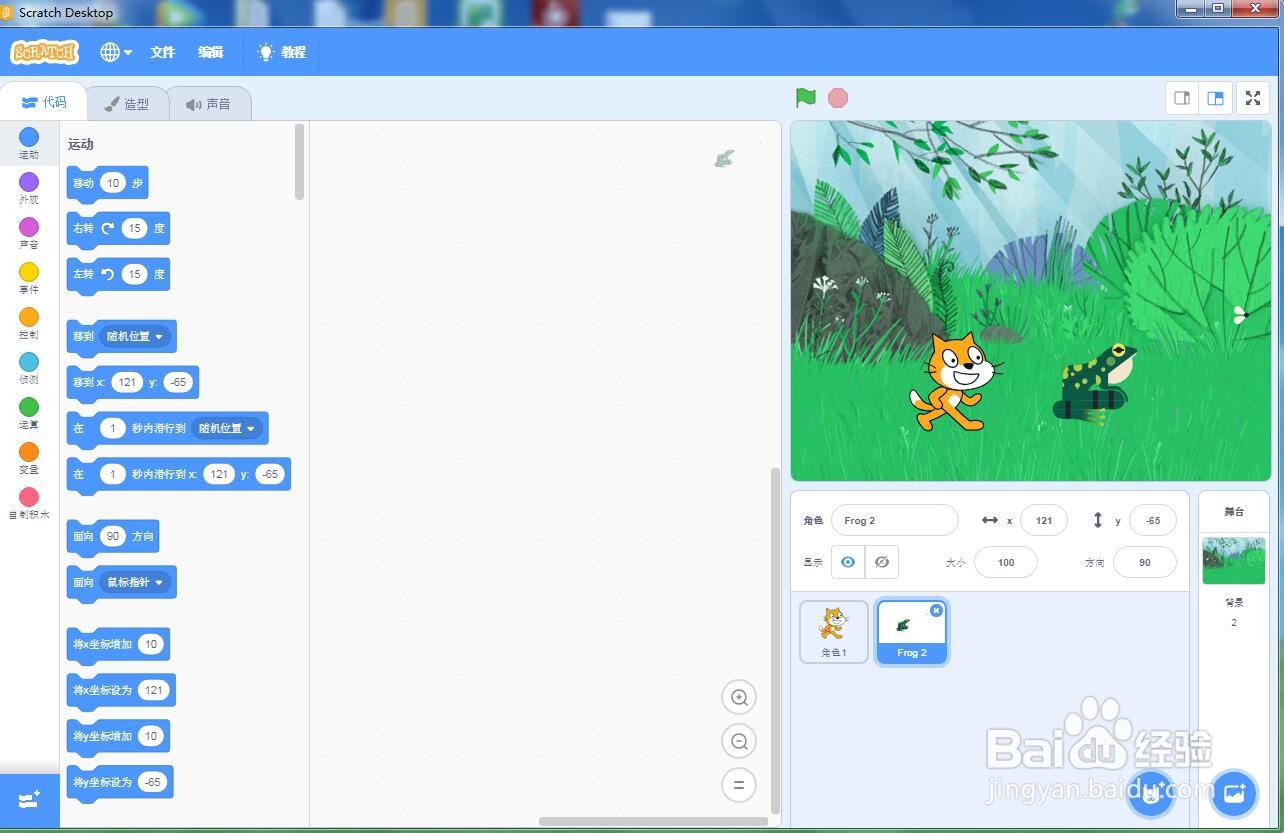Click the workspace vertical scrollbar
Viewport: 1284px width, 833px height.
click(x=775, y=640)
